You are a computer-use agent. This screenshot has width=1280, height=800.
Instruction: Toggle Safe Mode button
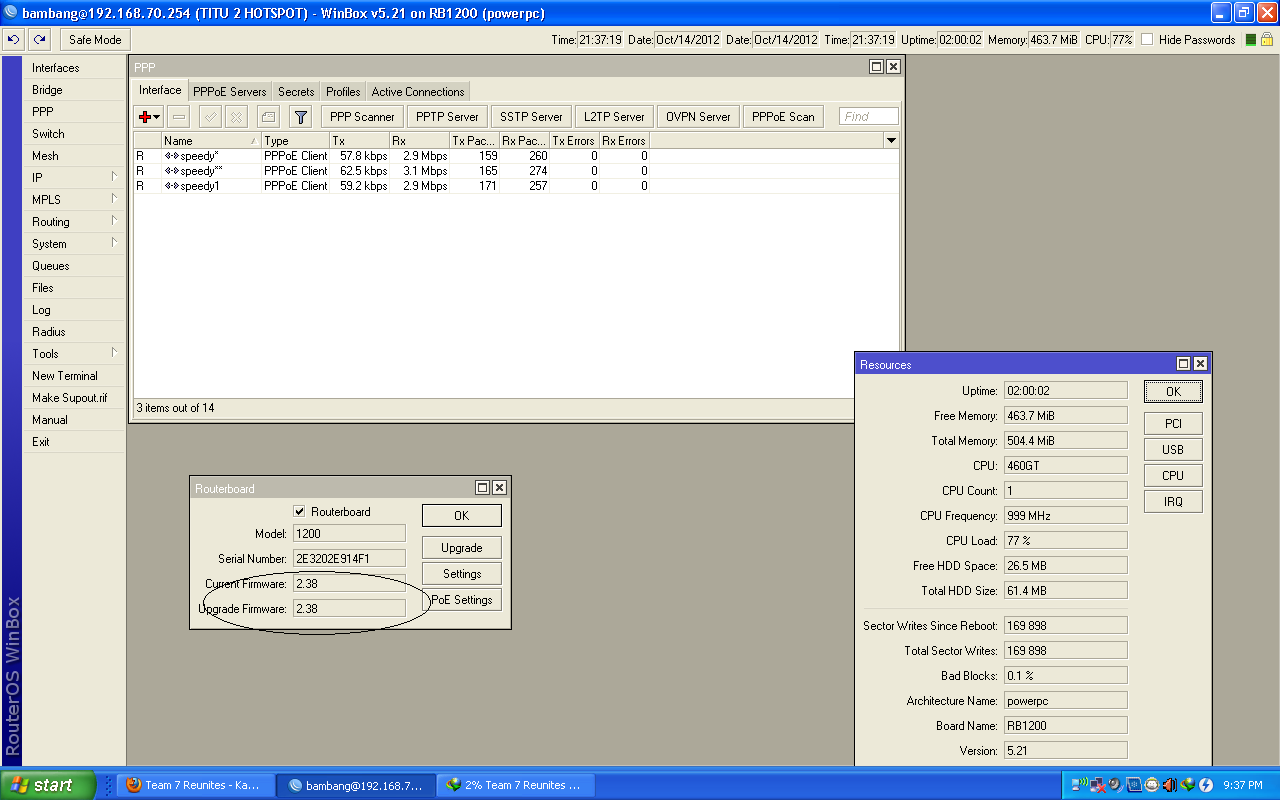[95, 40]
